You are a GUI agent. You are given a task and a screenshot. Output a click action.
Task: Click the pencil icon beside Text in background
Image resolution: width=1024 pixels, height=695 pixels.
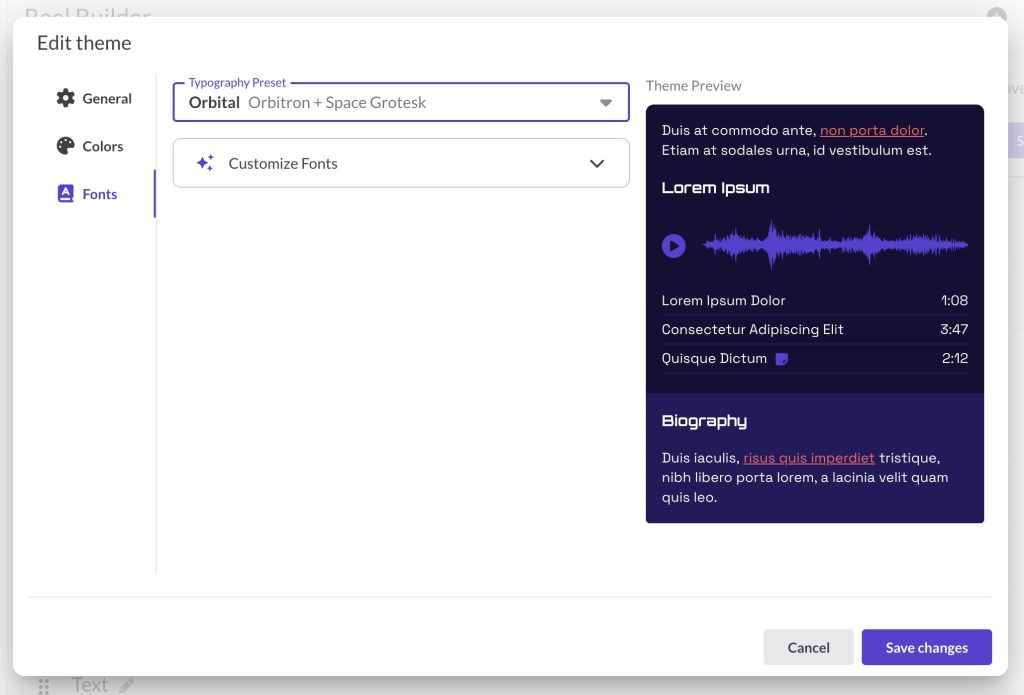[x=126, y=685]
